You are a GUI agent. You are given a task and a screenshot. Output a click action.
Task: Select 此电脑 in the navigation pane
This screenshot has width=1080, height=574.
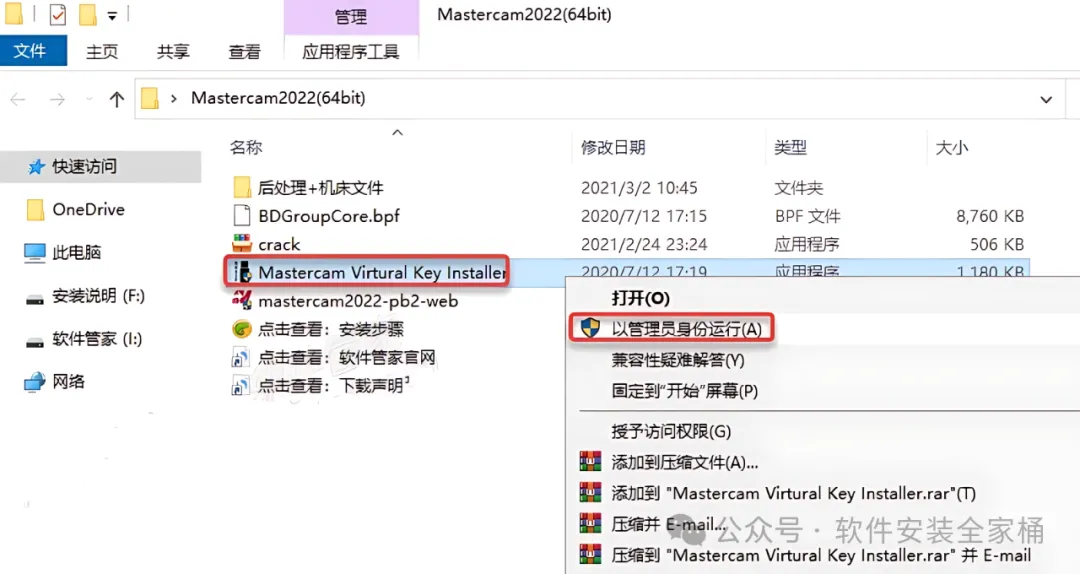(x=76, y=252)
